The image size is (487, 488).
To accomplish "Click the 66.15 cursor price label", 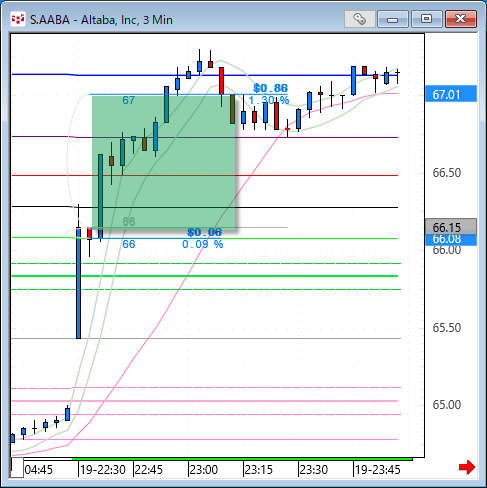I will pos(451,227).
